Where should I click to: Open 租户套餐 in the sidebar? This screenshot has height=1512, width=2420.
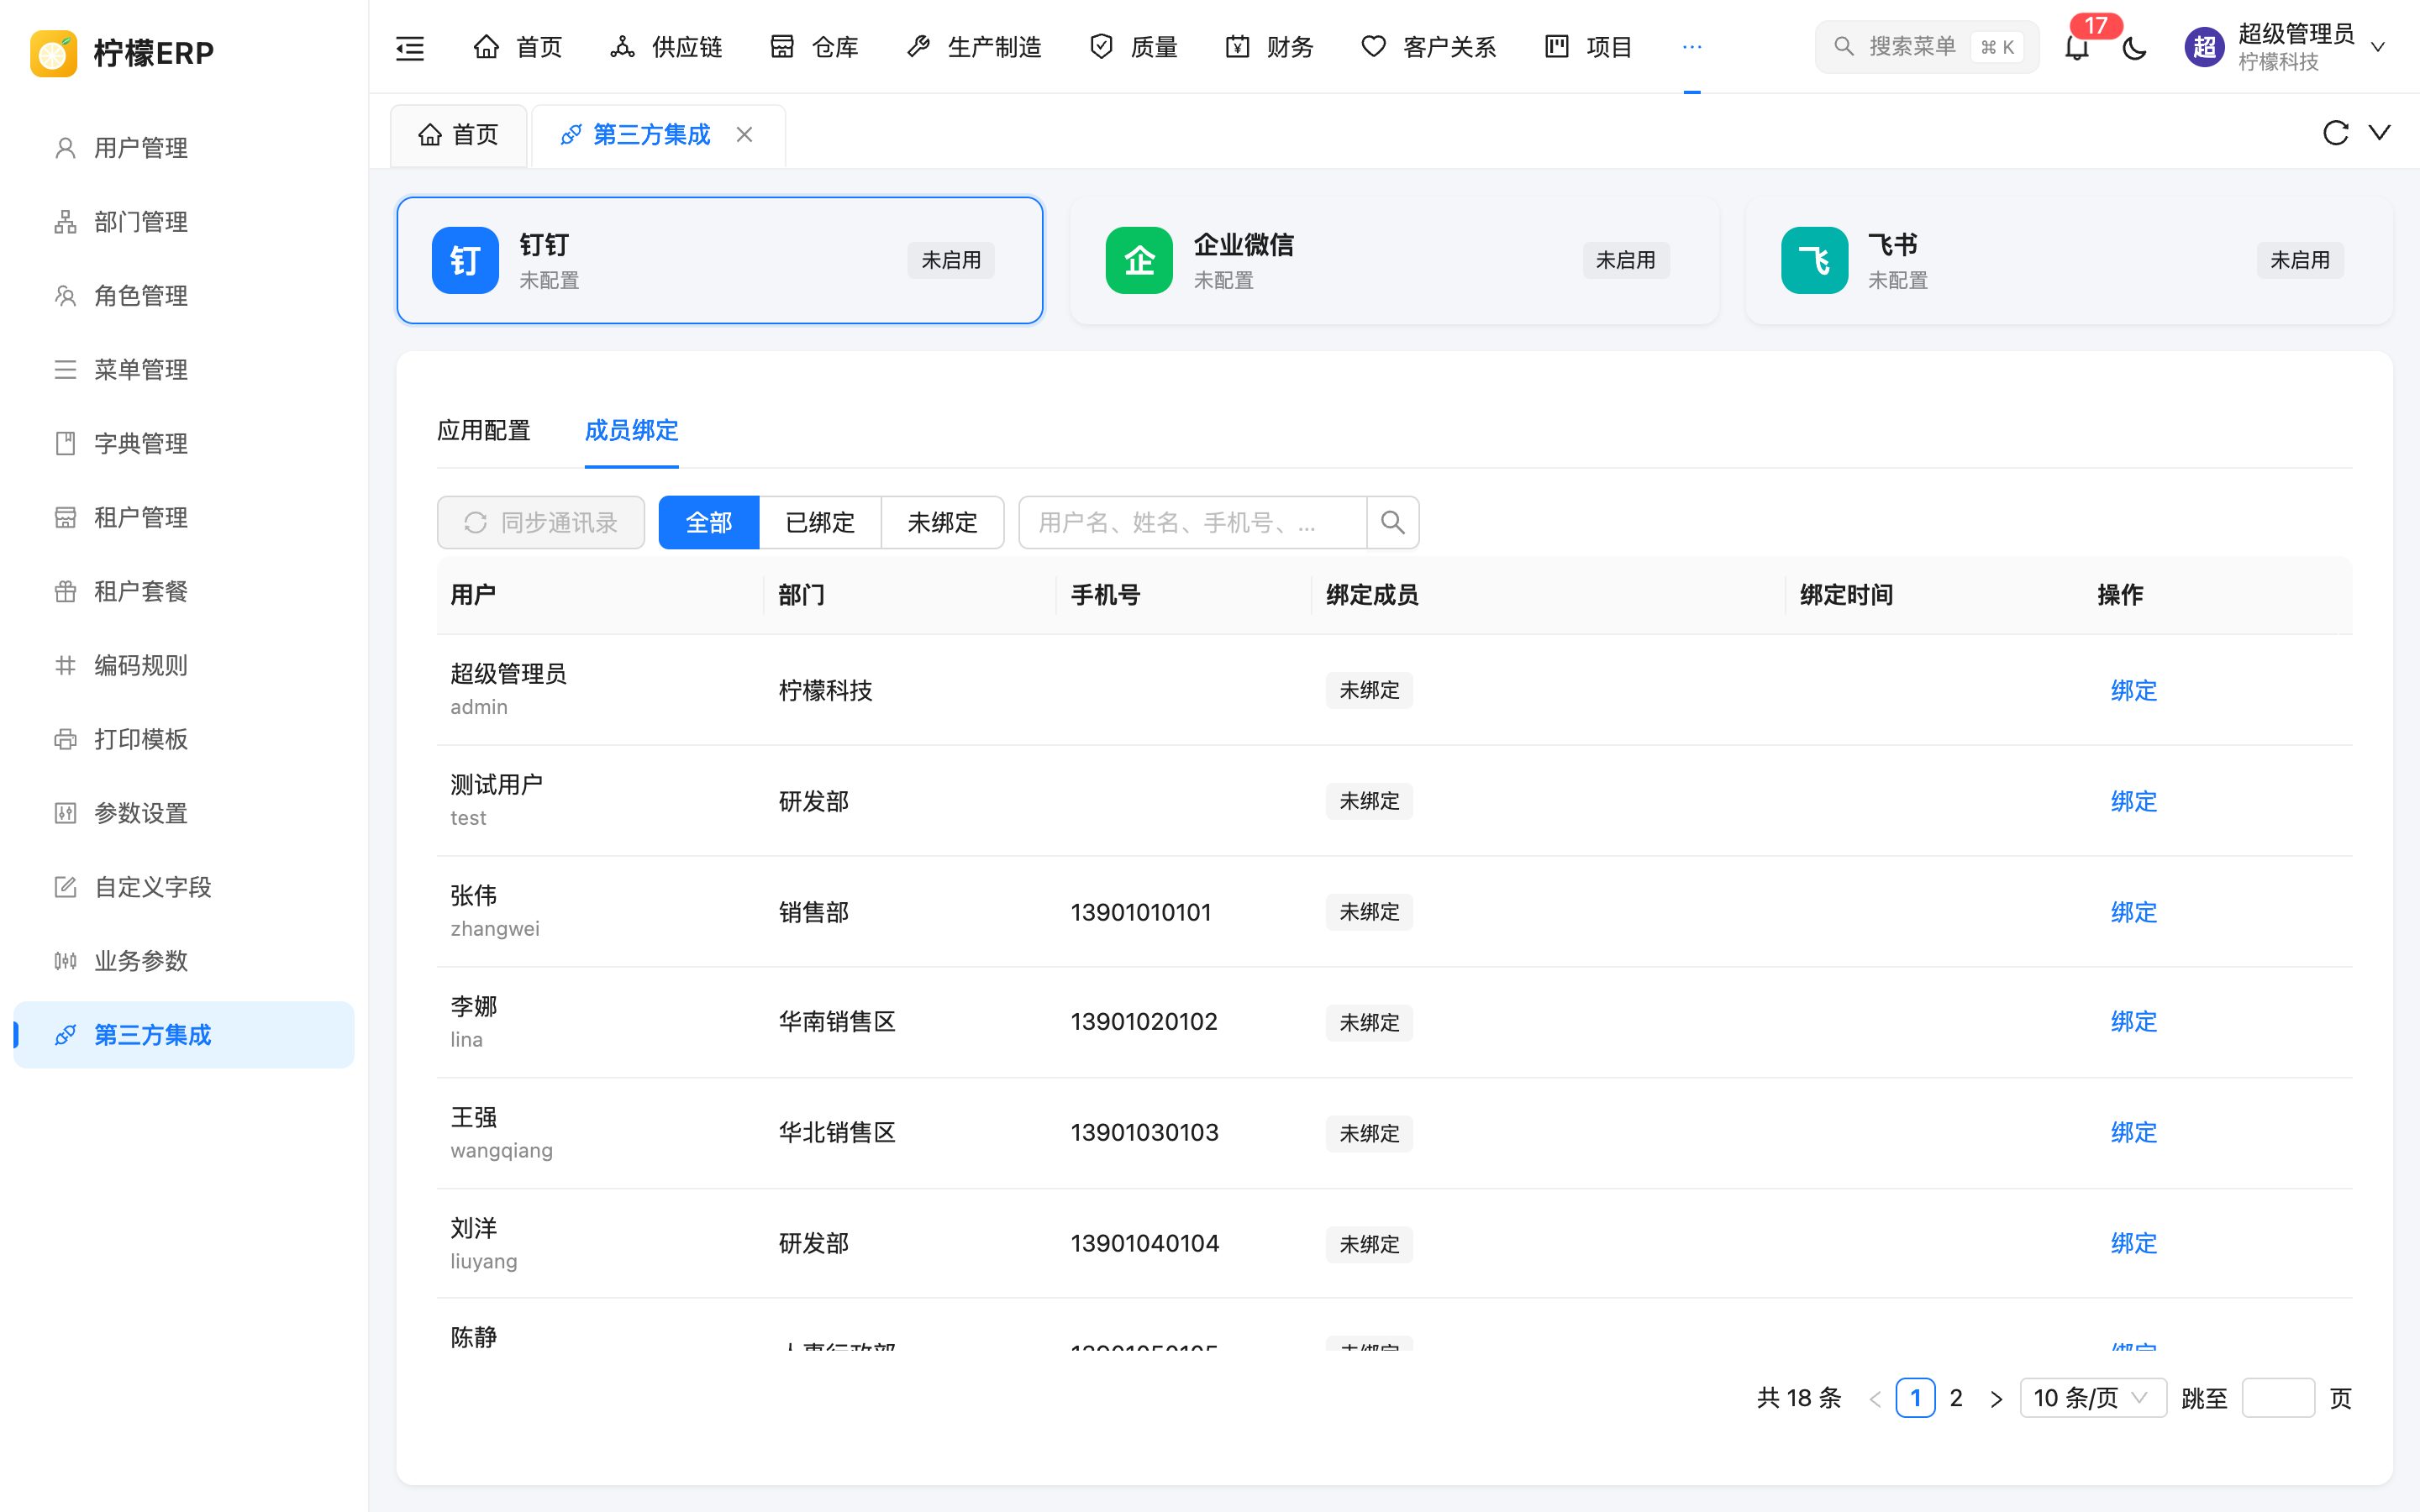tap(184, 591)
